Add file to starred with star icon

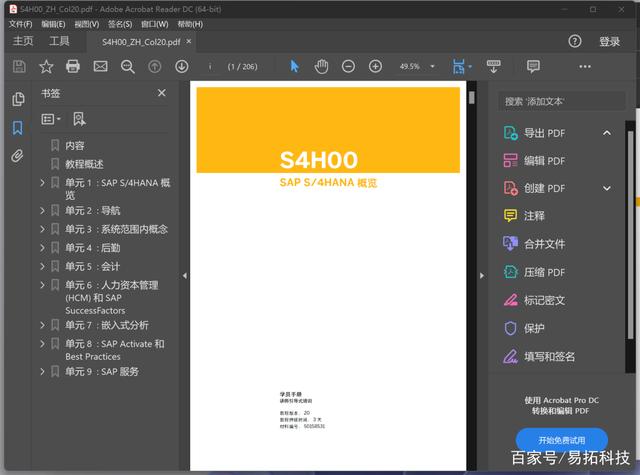(x=46, y=66)
